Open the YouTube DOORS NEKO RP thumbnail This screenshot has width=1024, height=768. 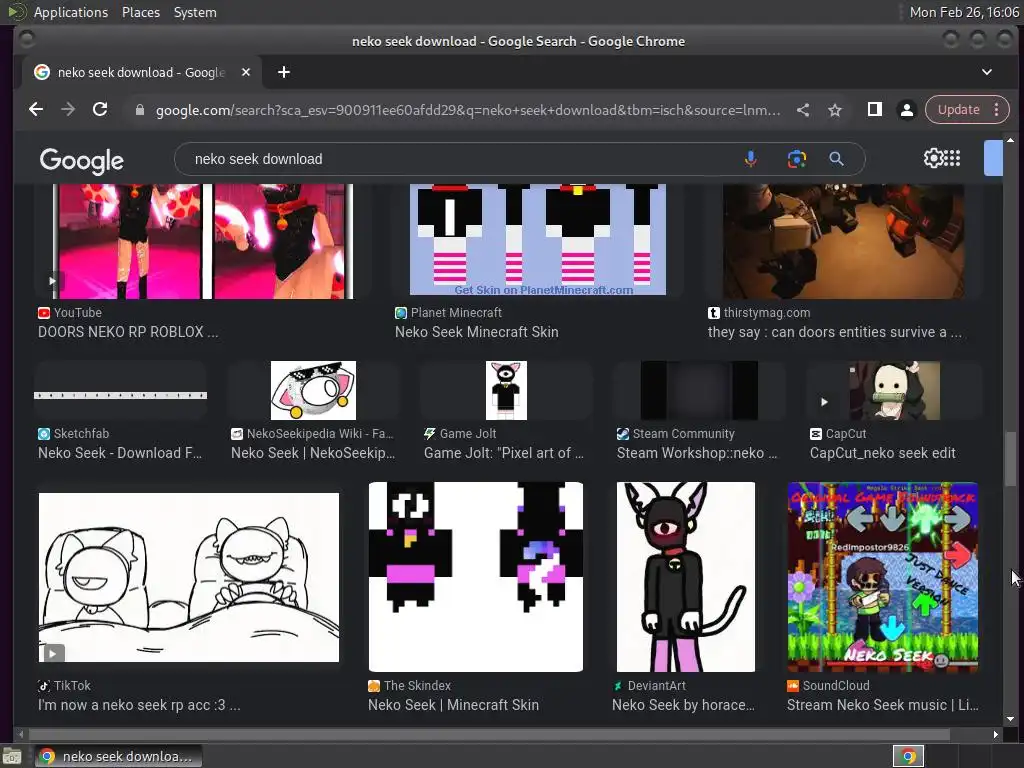[203, 241]
